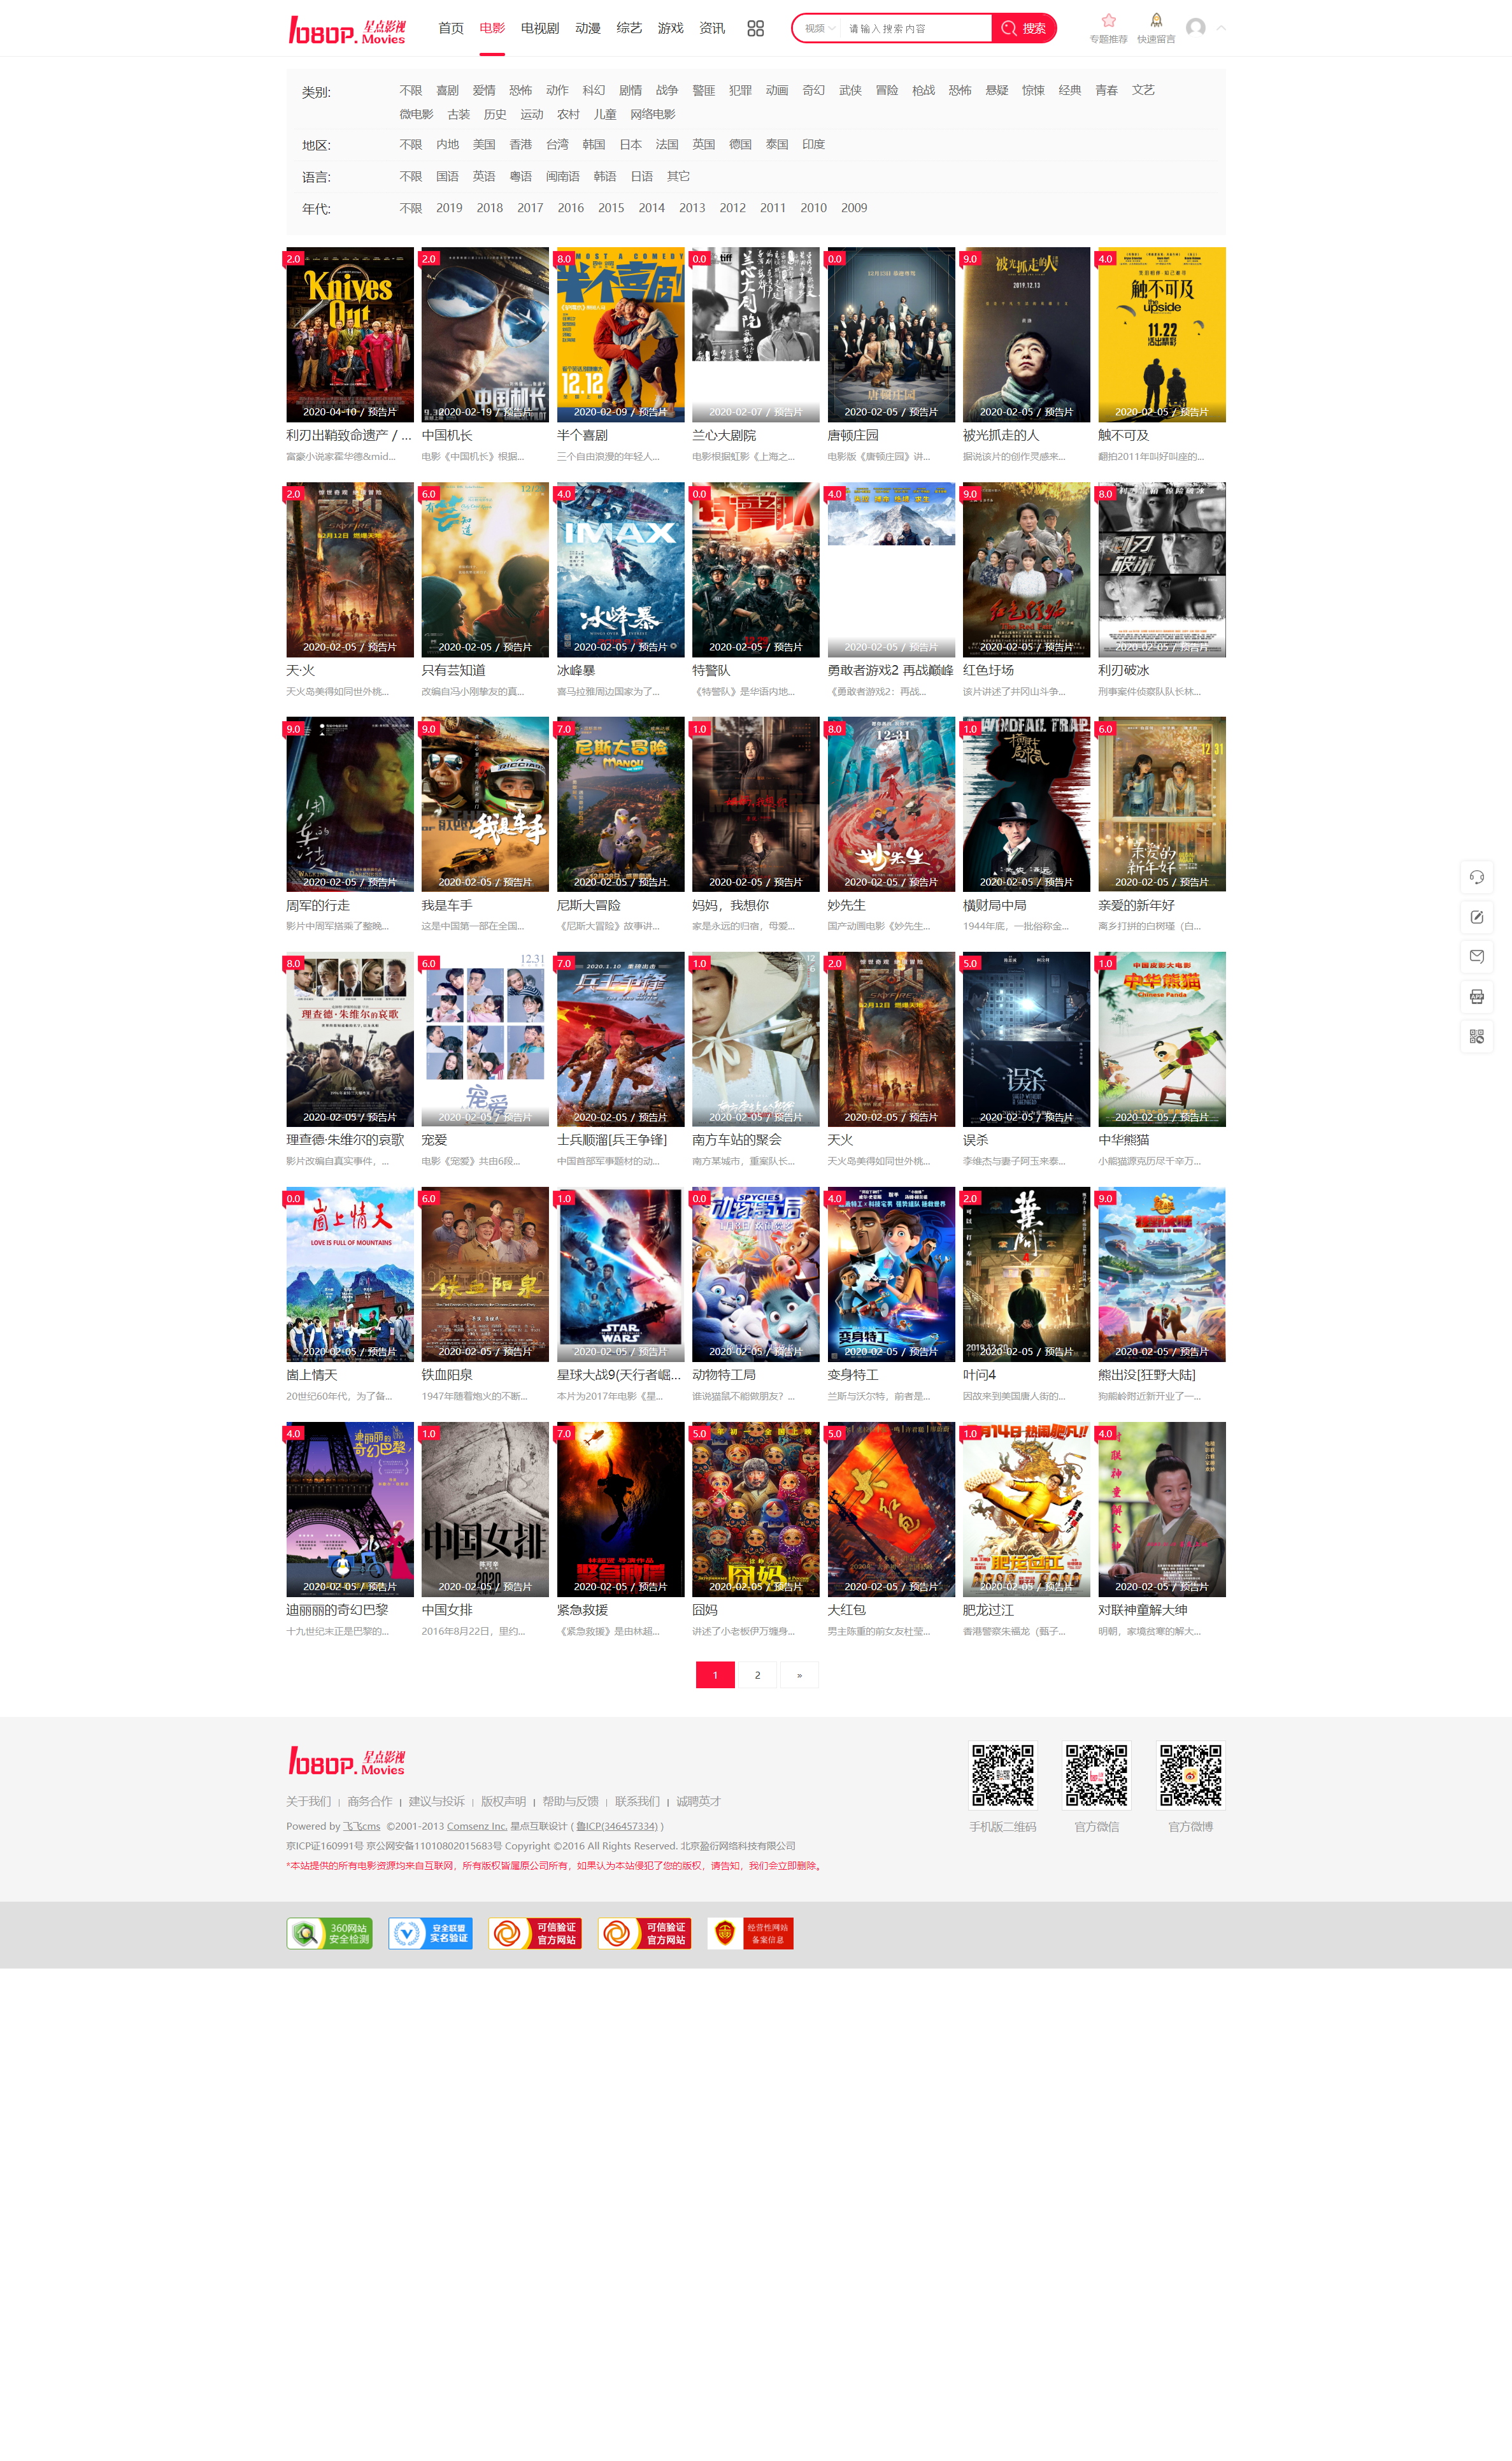
Task: Filter category by 科幻
Action: [x=594, y=90]
